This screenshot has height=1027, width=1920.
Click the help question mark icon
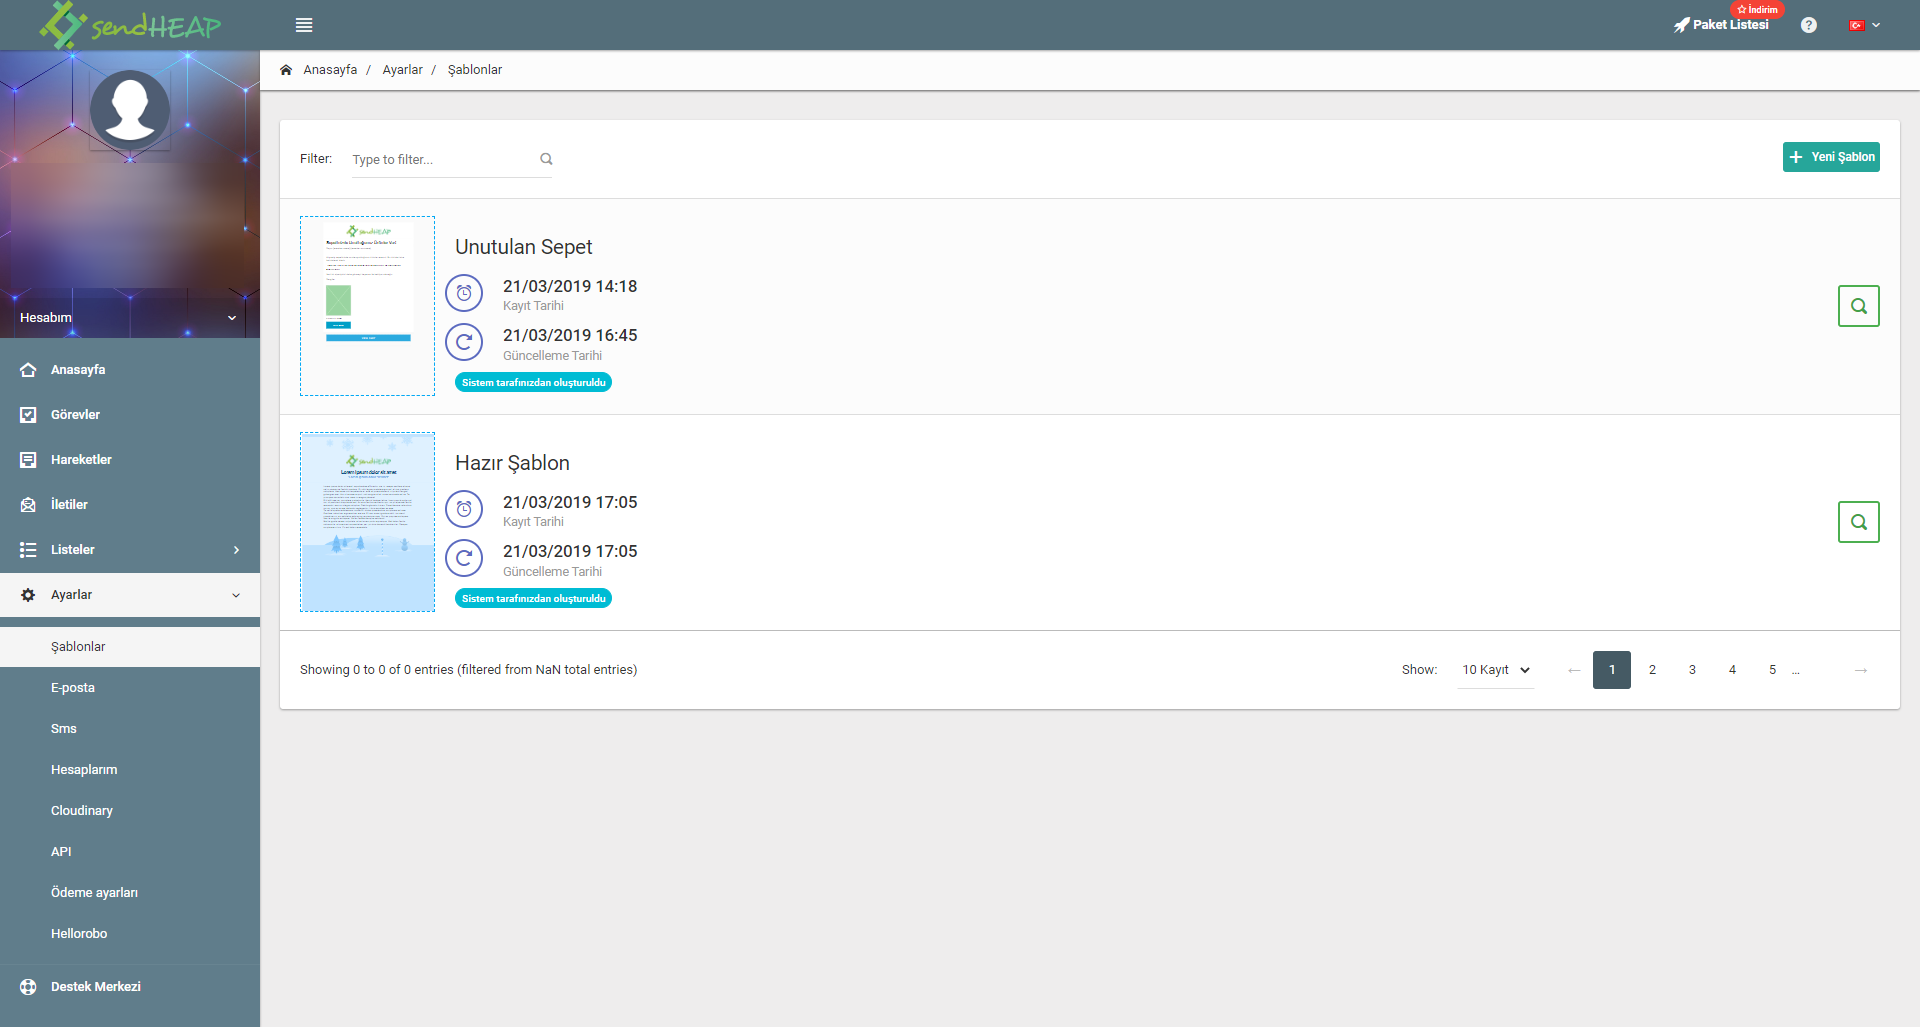(x=1808, y=25)
